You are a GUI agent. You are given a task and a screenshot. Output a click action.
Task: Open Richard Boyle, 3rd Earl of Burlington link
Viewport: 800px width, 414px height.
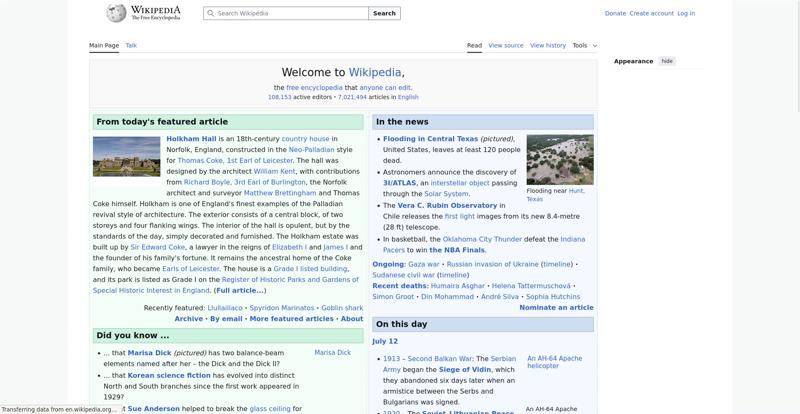[x=244, y=182]
